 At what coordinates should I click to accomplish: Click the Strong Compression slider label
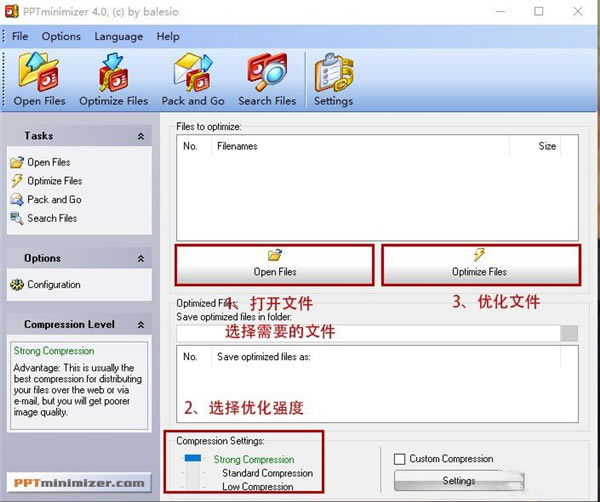point(254,460)
